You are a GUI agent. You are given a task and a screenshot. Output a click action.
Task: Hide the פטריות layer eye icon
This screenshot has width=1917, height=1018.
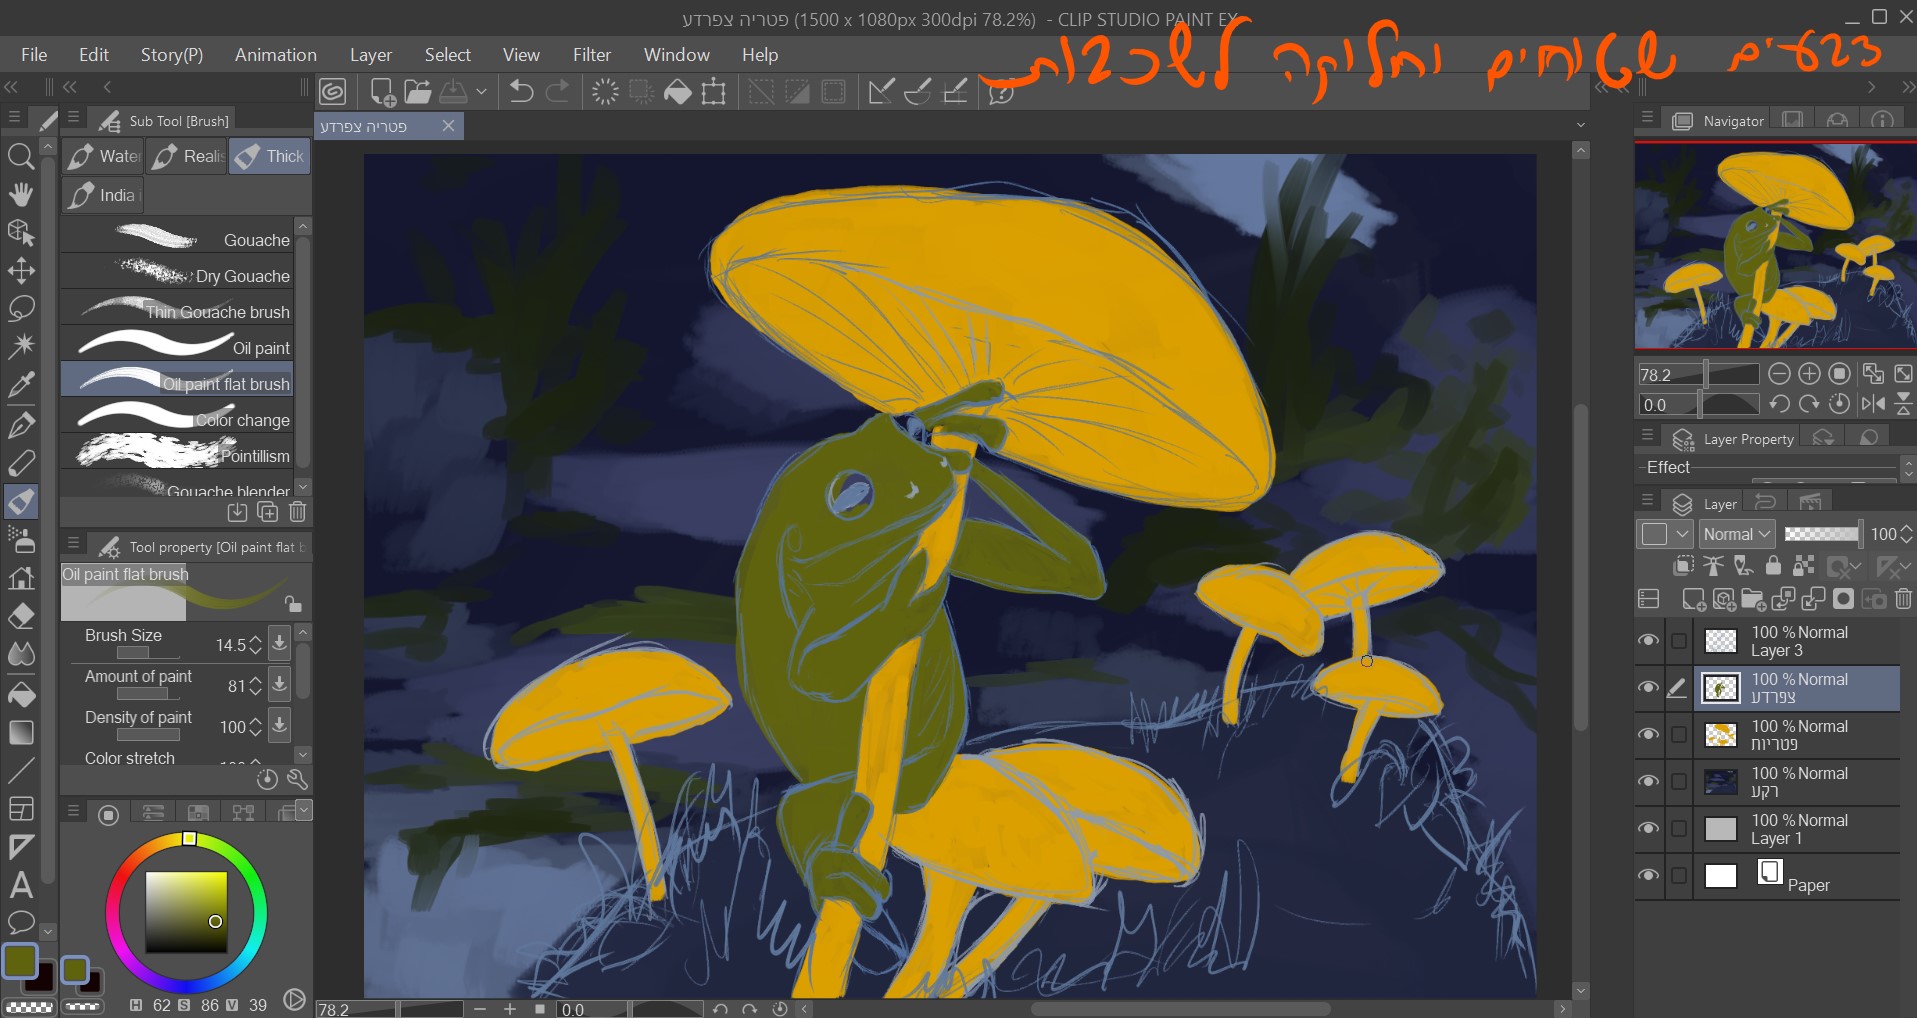(1649, 735)
